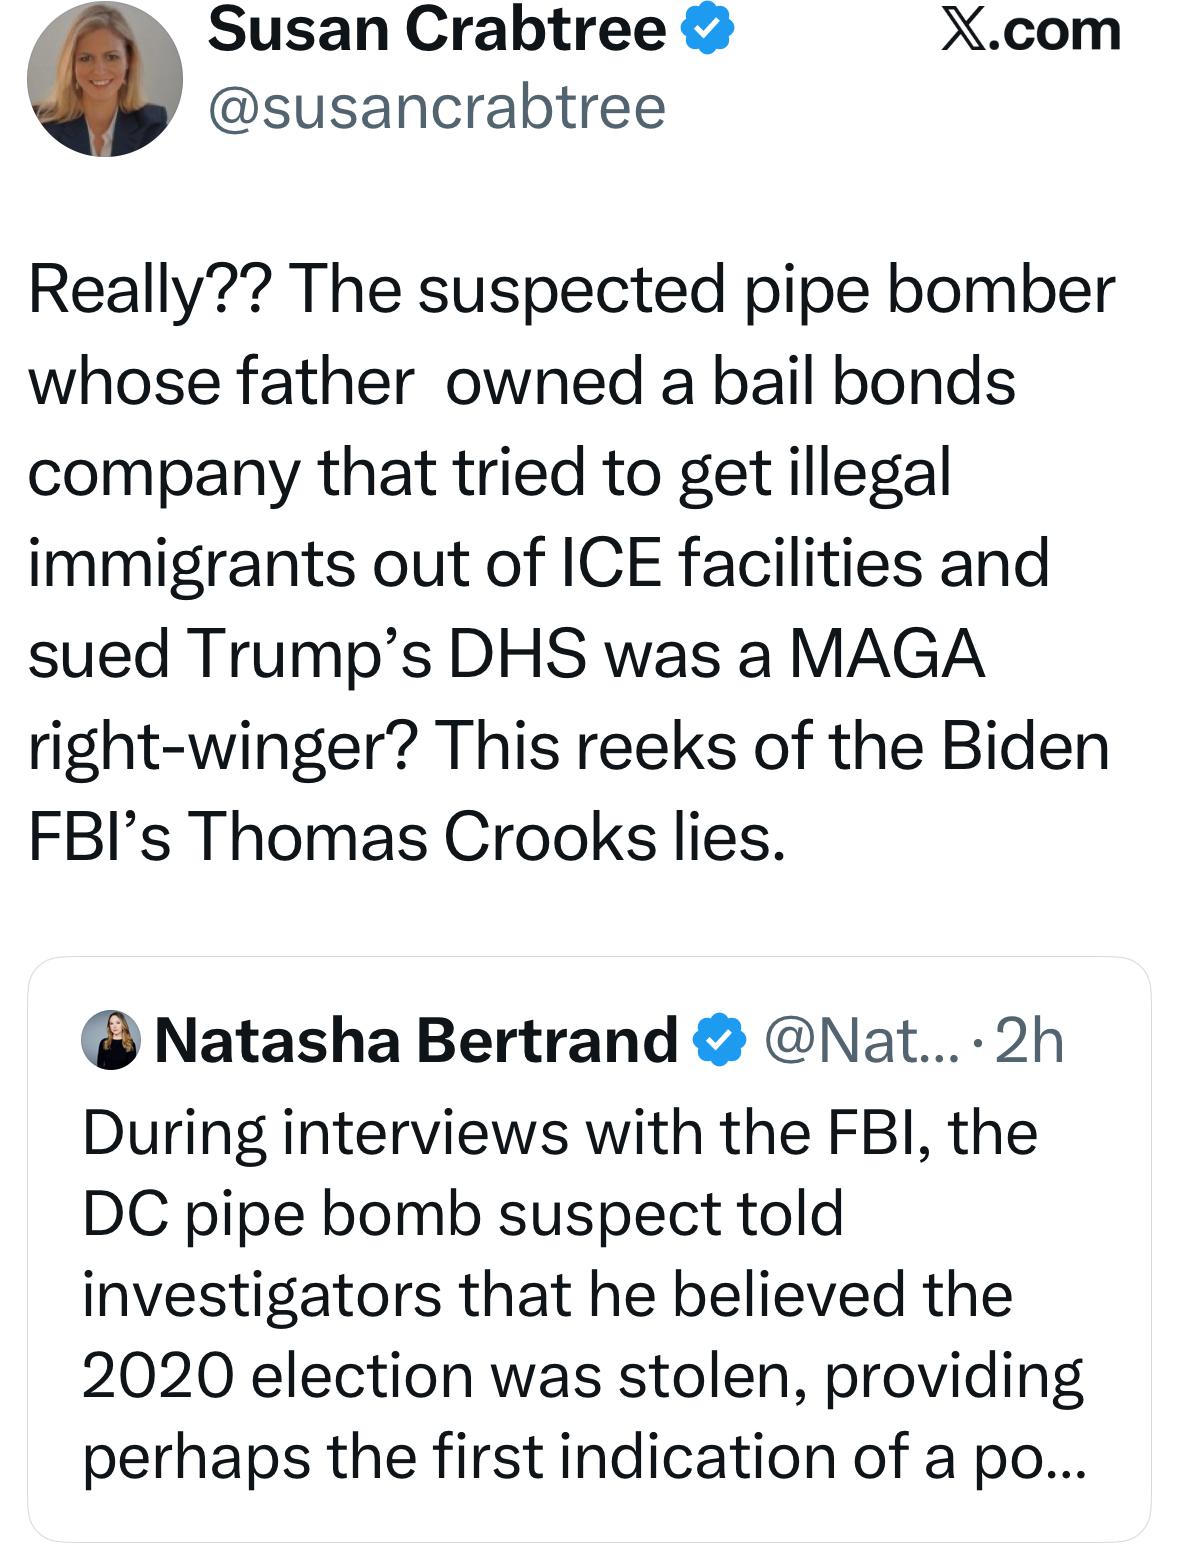Select the phrase "Thomas Crooks lies."
This screenshot has height=1563, width=1179.
(x=487, y=836)
